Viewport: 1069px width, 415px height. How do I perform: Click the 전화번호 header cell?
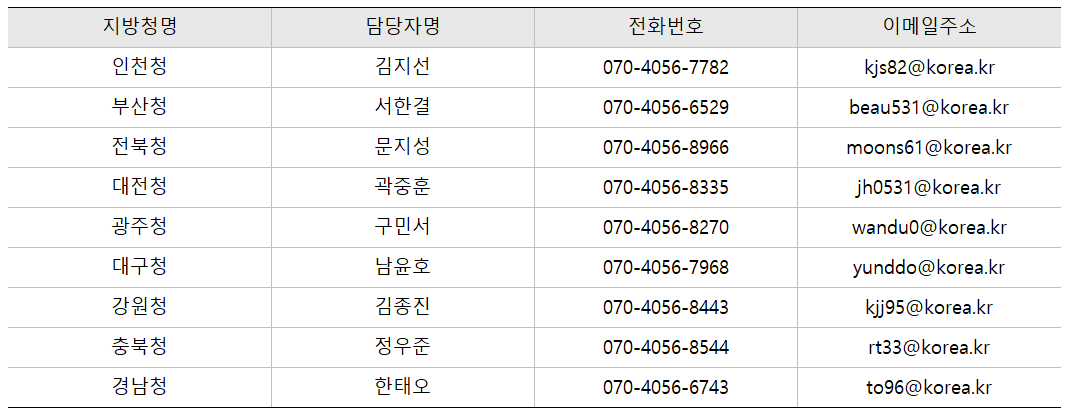click(666, 27)
